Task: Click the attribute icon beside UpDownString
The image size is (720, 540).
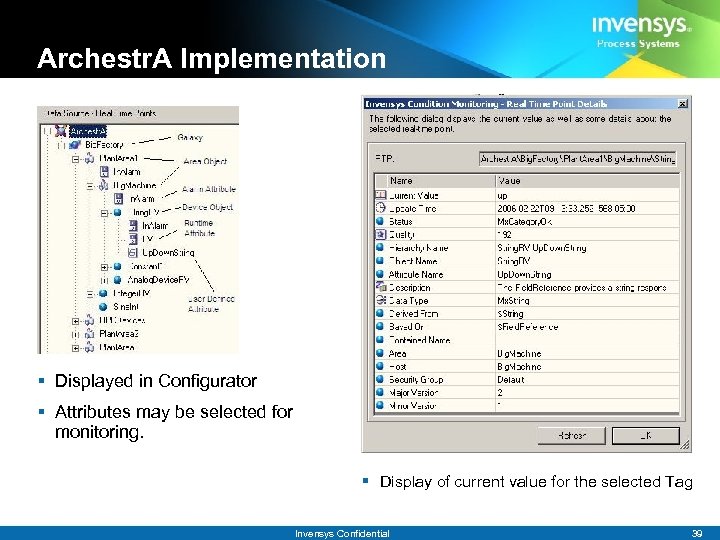Action: (x=133, y=253)
